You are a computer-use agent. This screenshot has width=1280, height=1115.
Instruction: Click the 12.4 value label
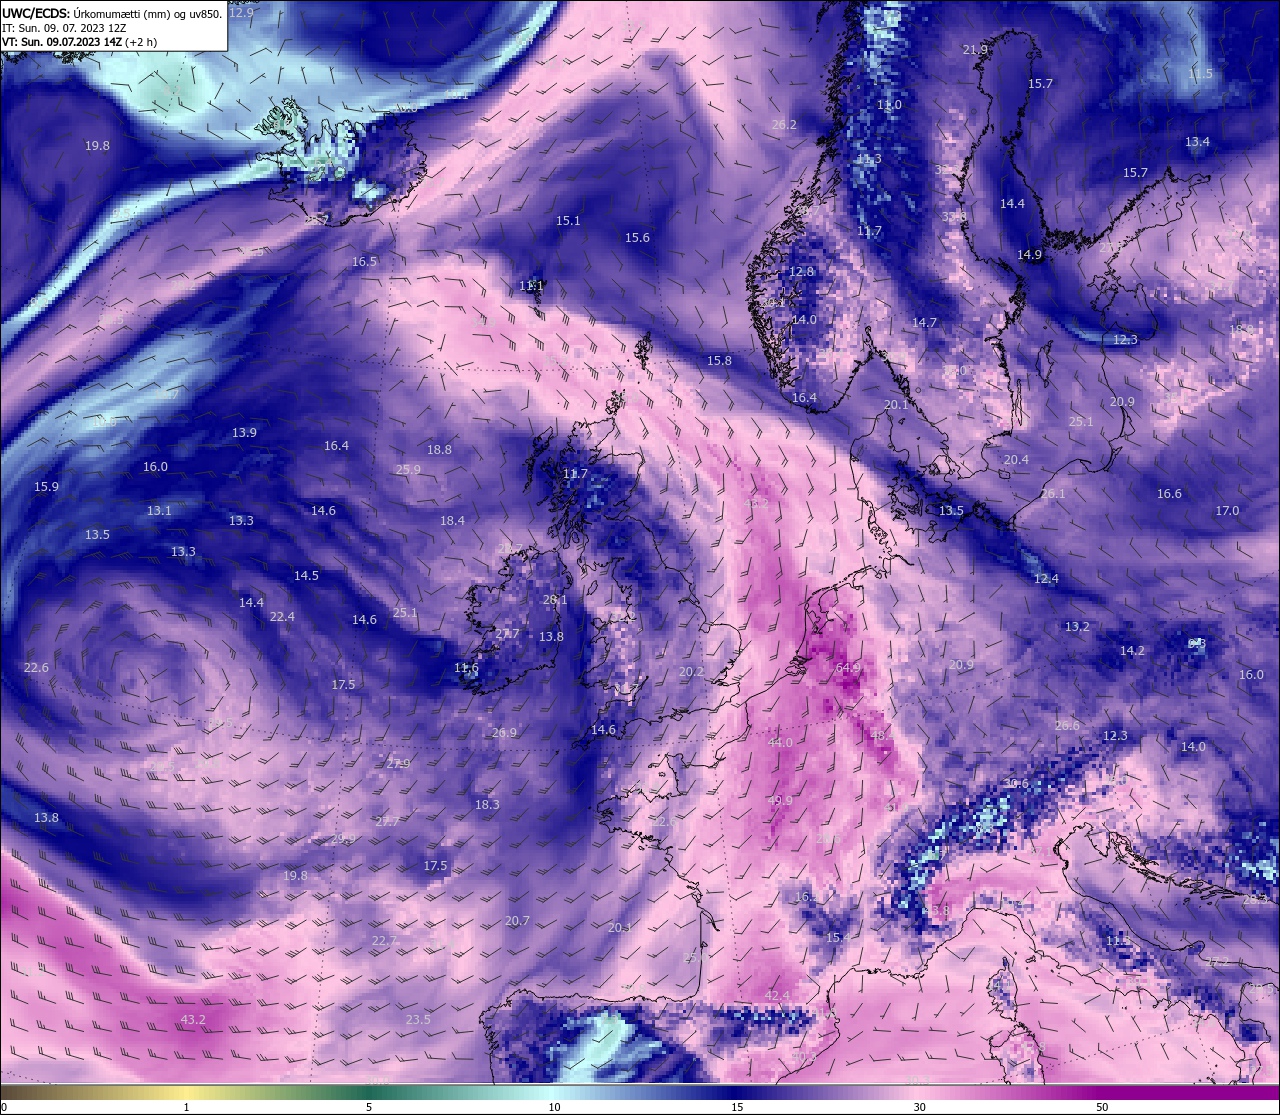(x=1046, y=579)
